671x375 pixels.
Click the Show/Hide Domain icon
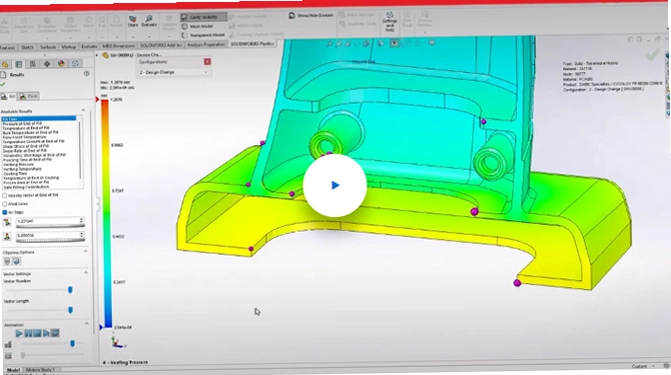[292, 15]
